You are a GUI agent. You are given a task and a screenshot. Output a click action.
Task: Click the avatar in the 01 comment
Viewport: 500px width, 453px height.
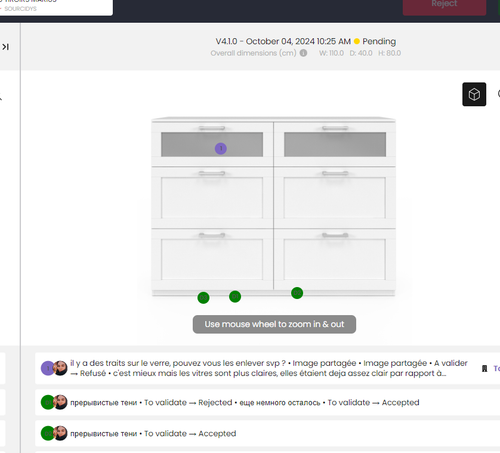pyautogui.click(x=60, y=402)
